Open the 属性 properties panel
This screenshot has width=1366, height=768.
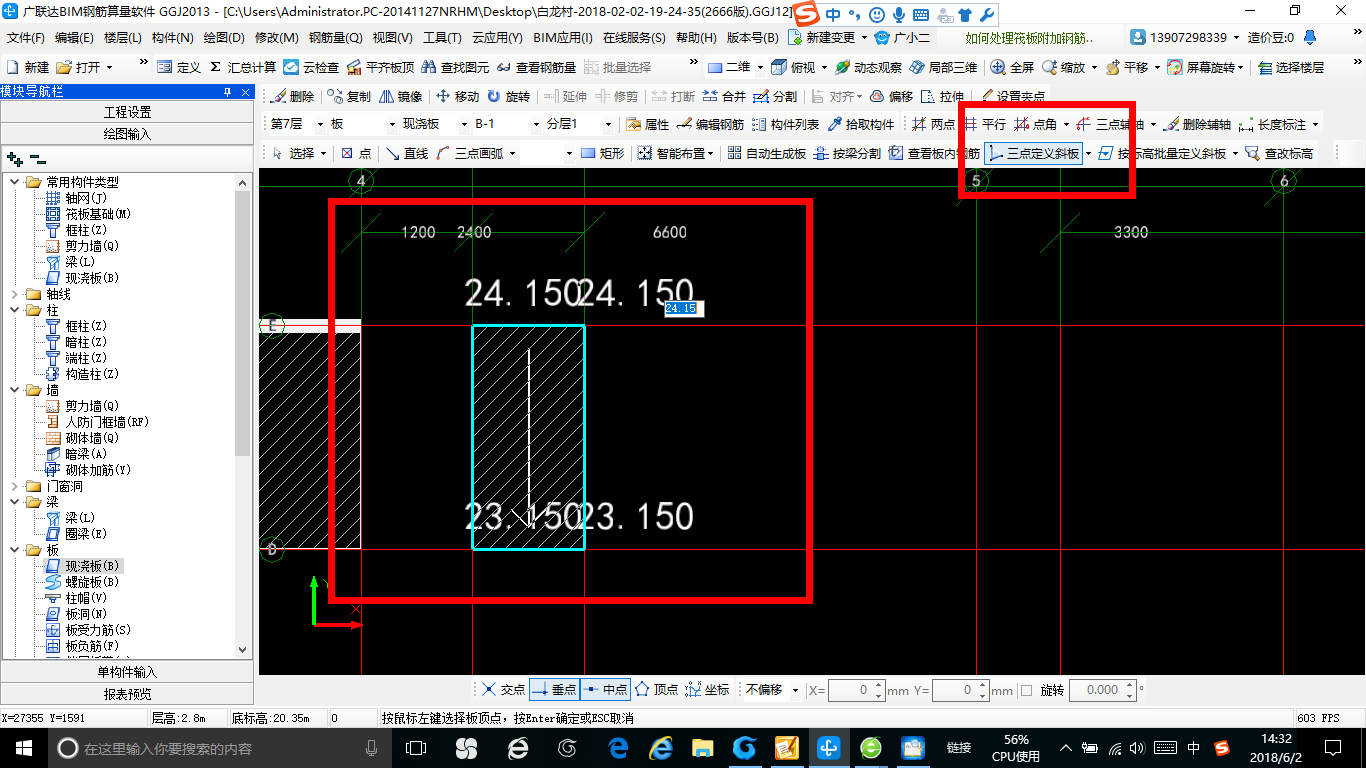click(x=647, y=125)
